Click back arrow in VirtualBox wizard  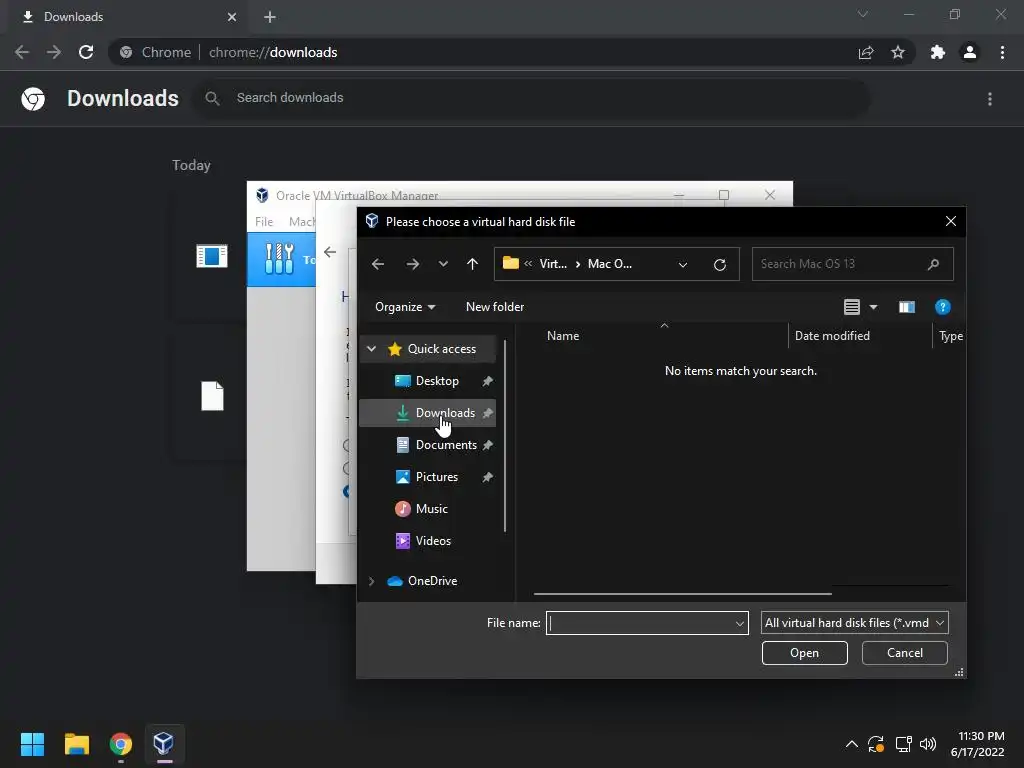(330, 252)
